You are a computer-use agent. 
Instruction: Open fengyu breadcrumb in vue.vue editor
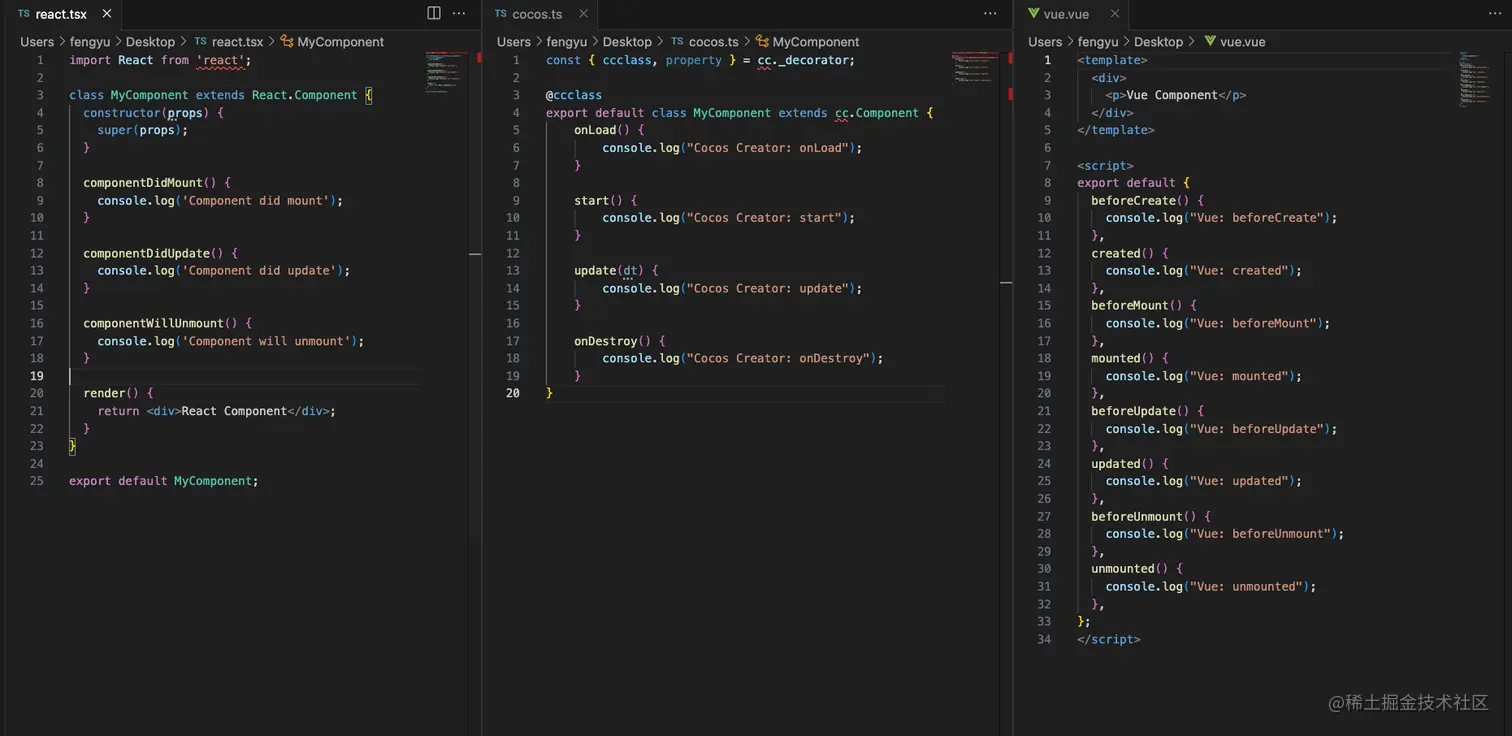[x=1098, y=42]
